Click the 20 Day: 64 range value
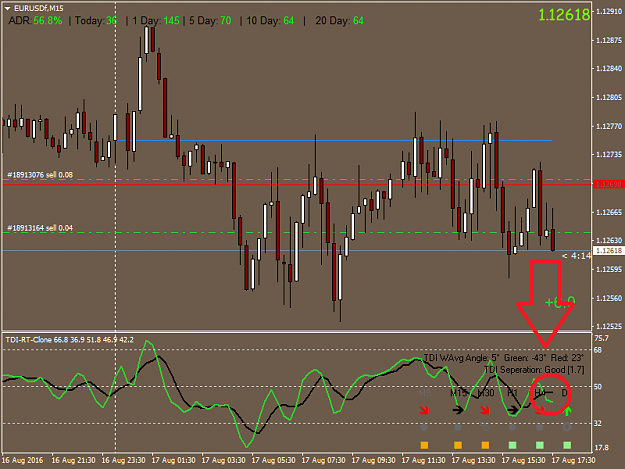Viewport: 625px width, 469px height. (340, 20)
